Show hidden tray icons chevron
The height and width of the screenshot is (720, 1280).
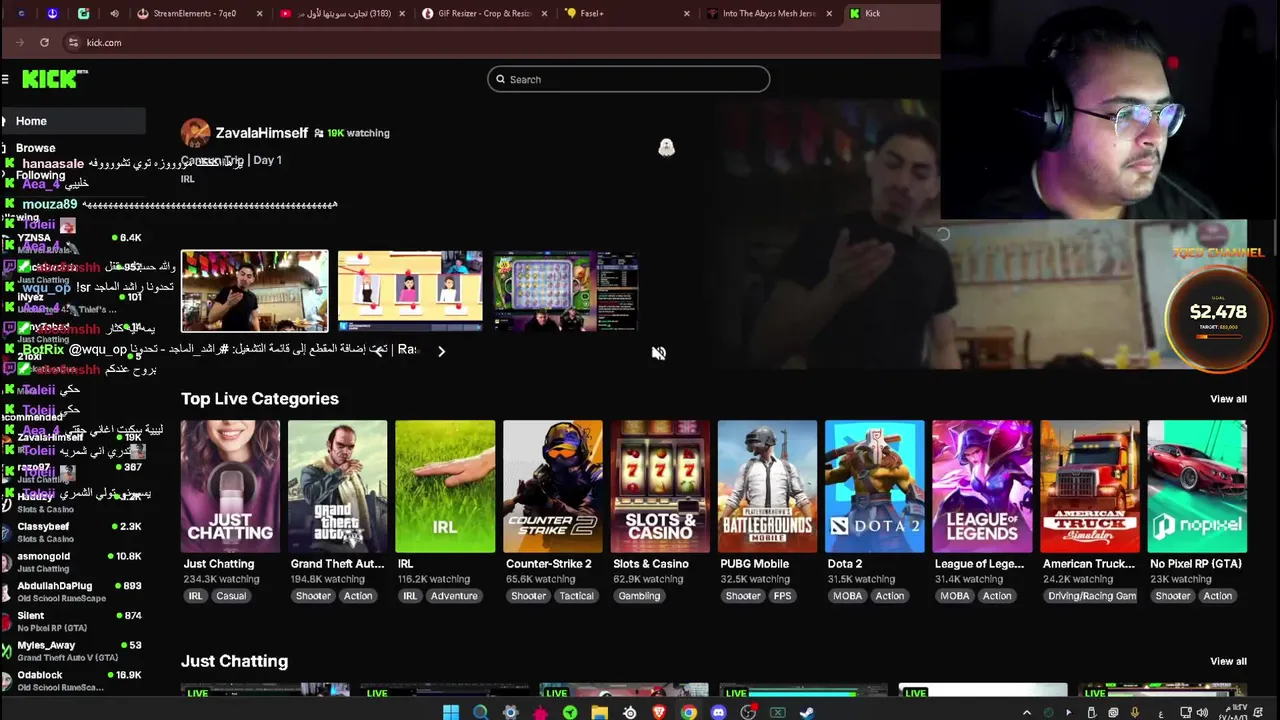pos(1027,713)
